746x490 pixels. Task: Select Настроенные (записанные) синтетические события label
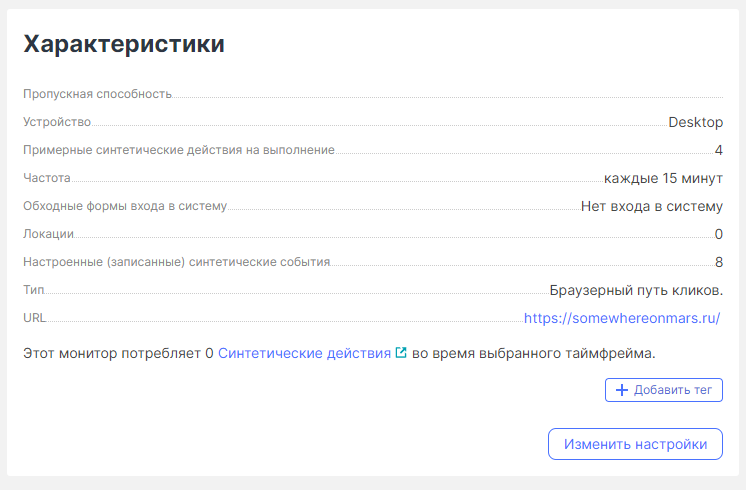[x=176, y=262]
